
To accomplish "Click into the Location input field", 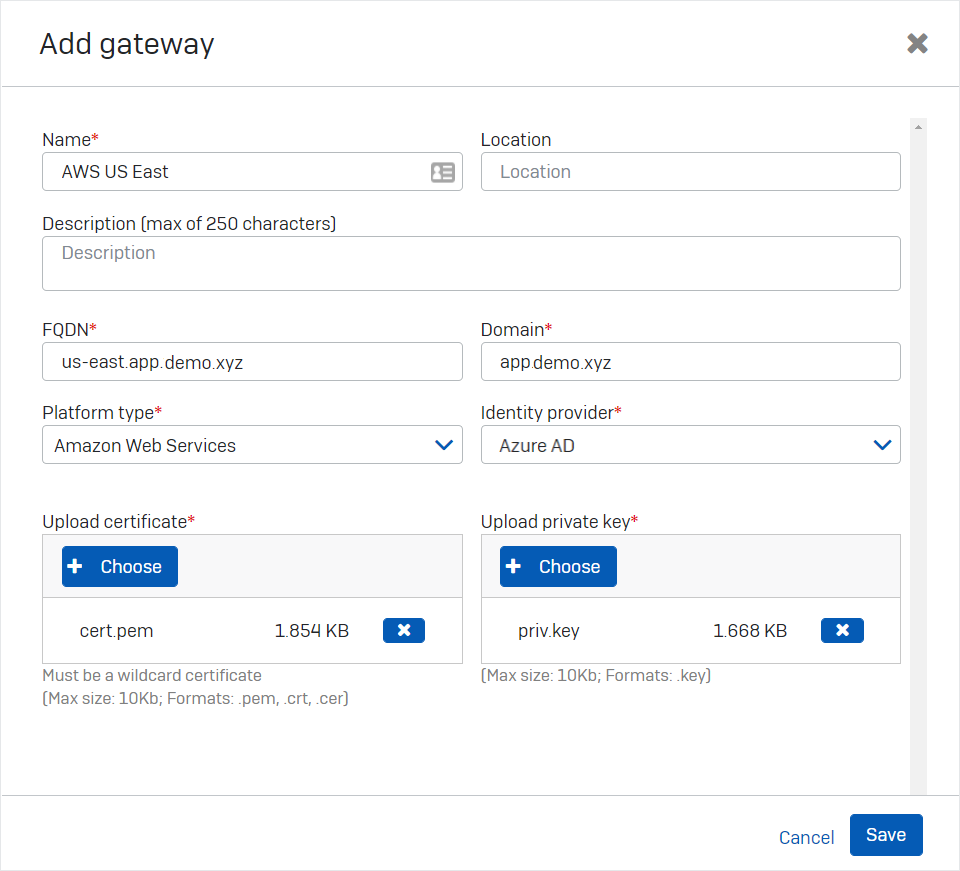I will [690, 172].
